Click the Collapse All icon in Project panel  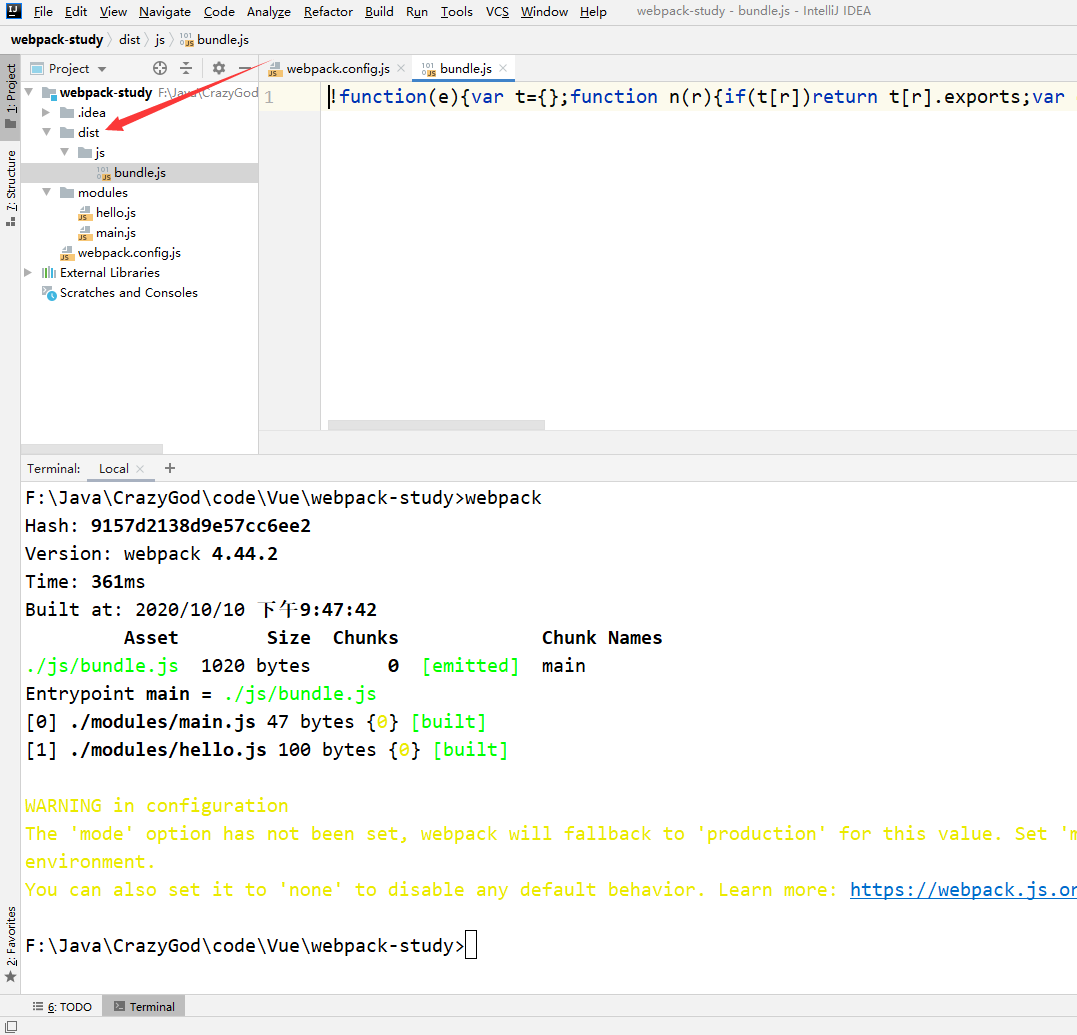pos(186,68)
